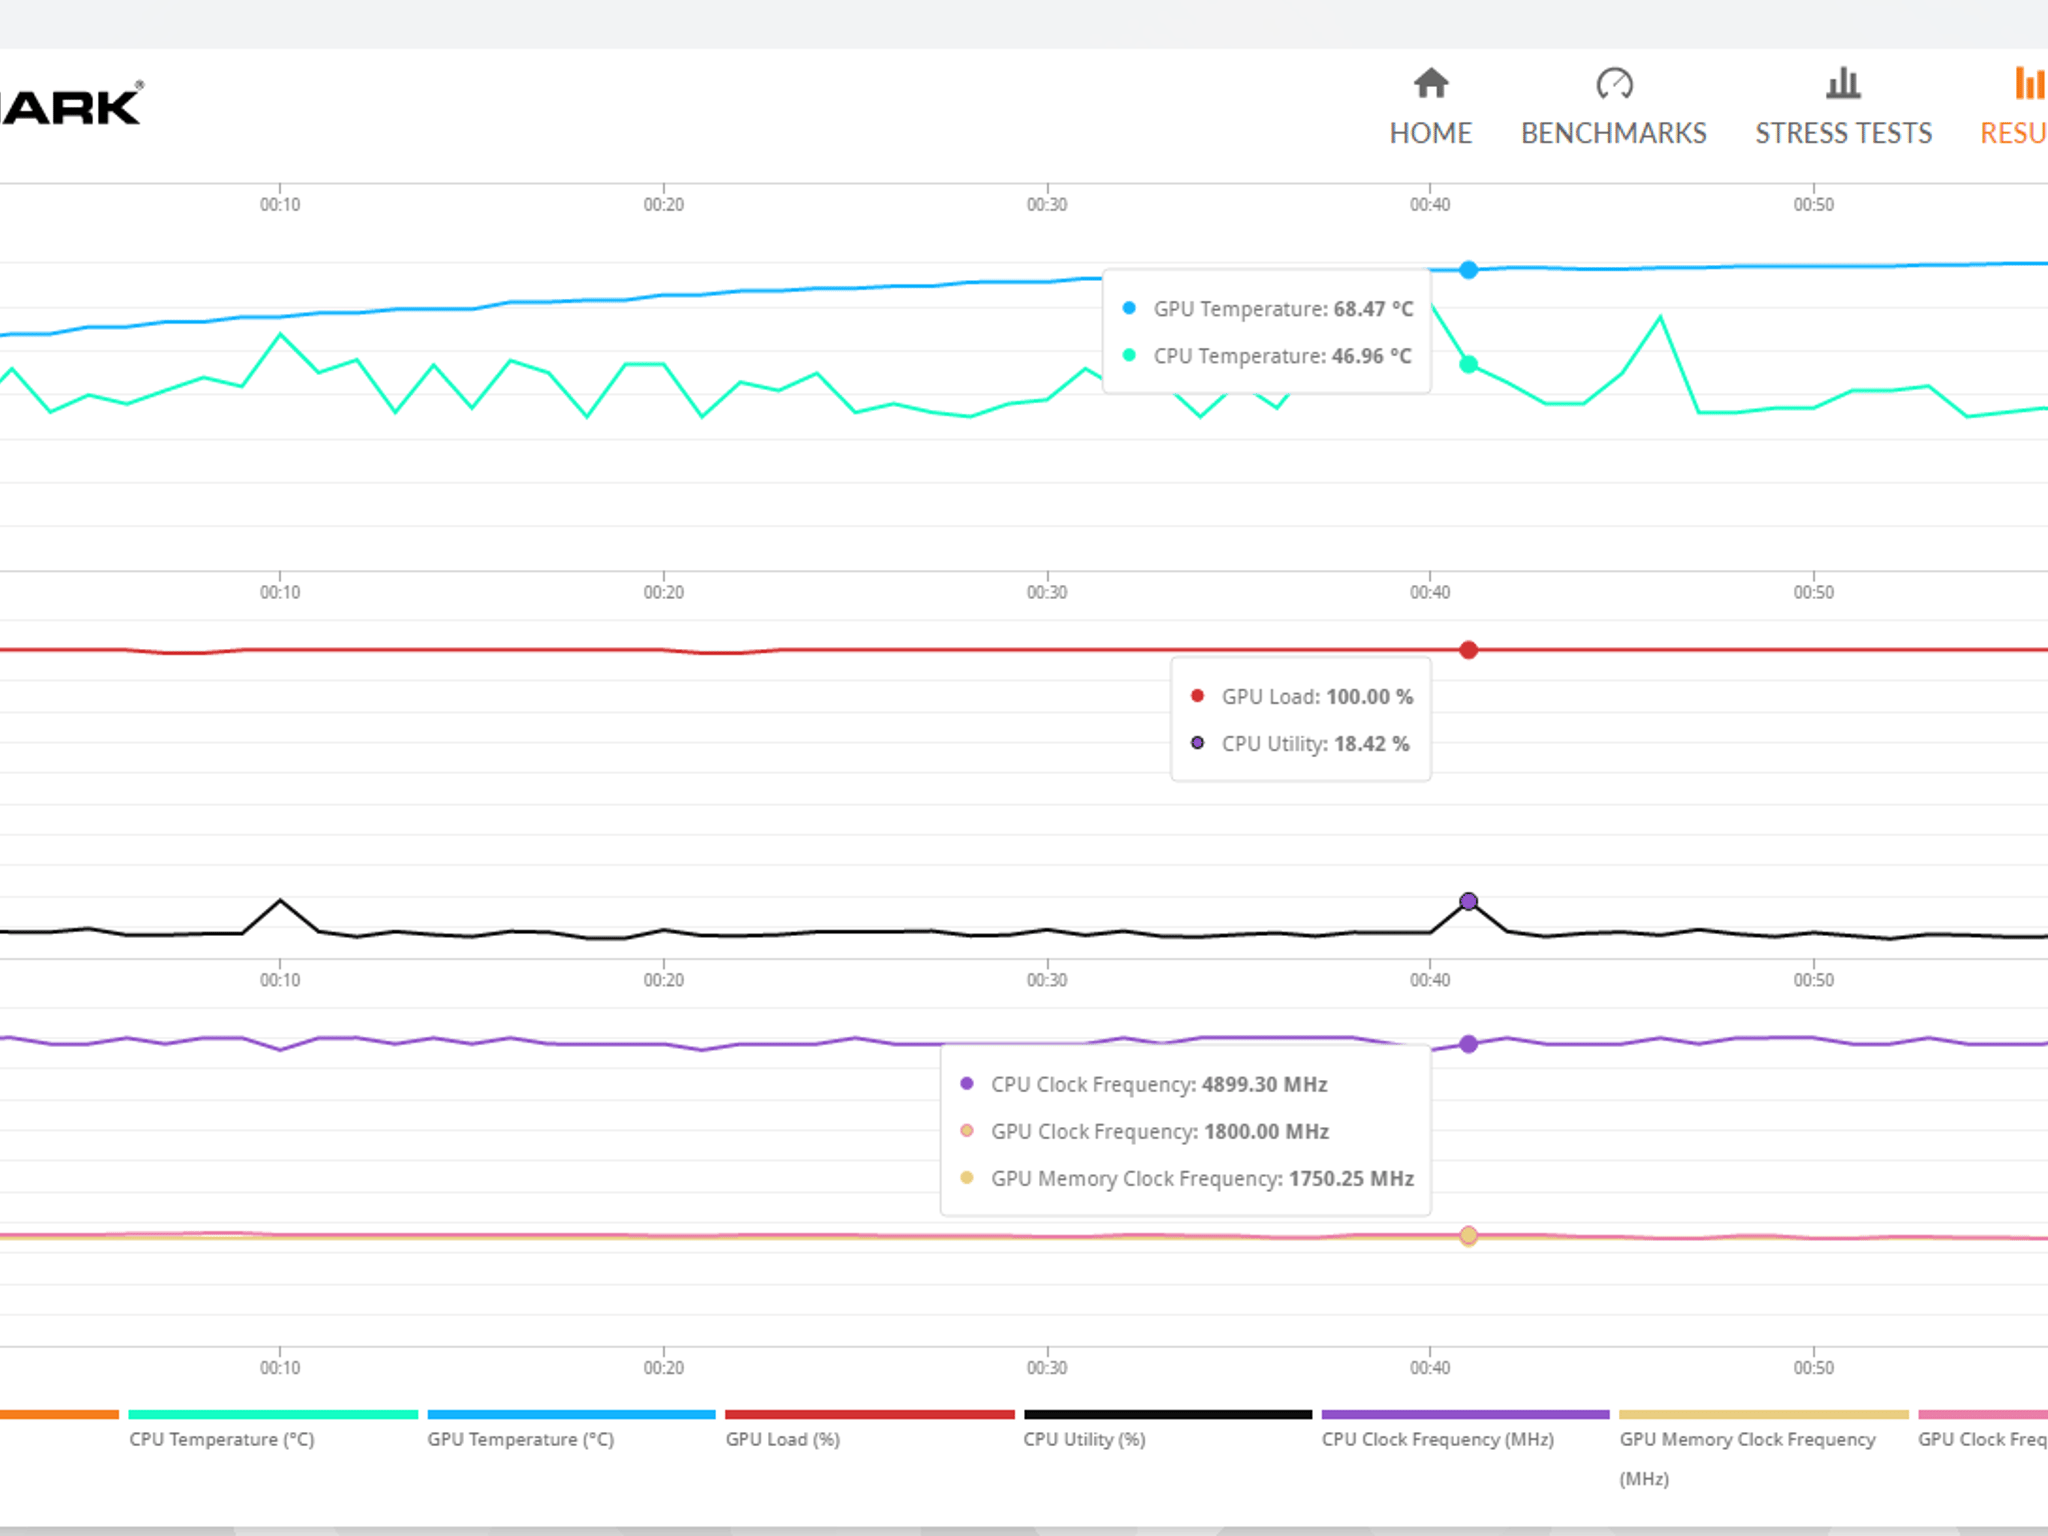Click the CPU Utility peak data point

(1468, 901)
